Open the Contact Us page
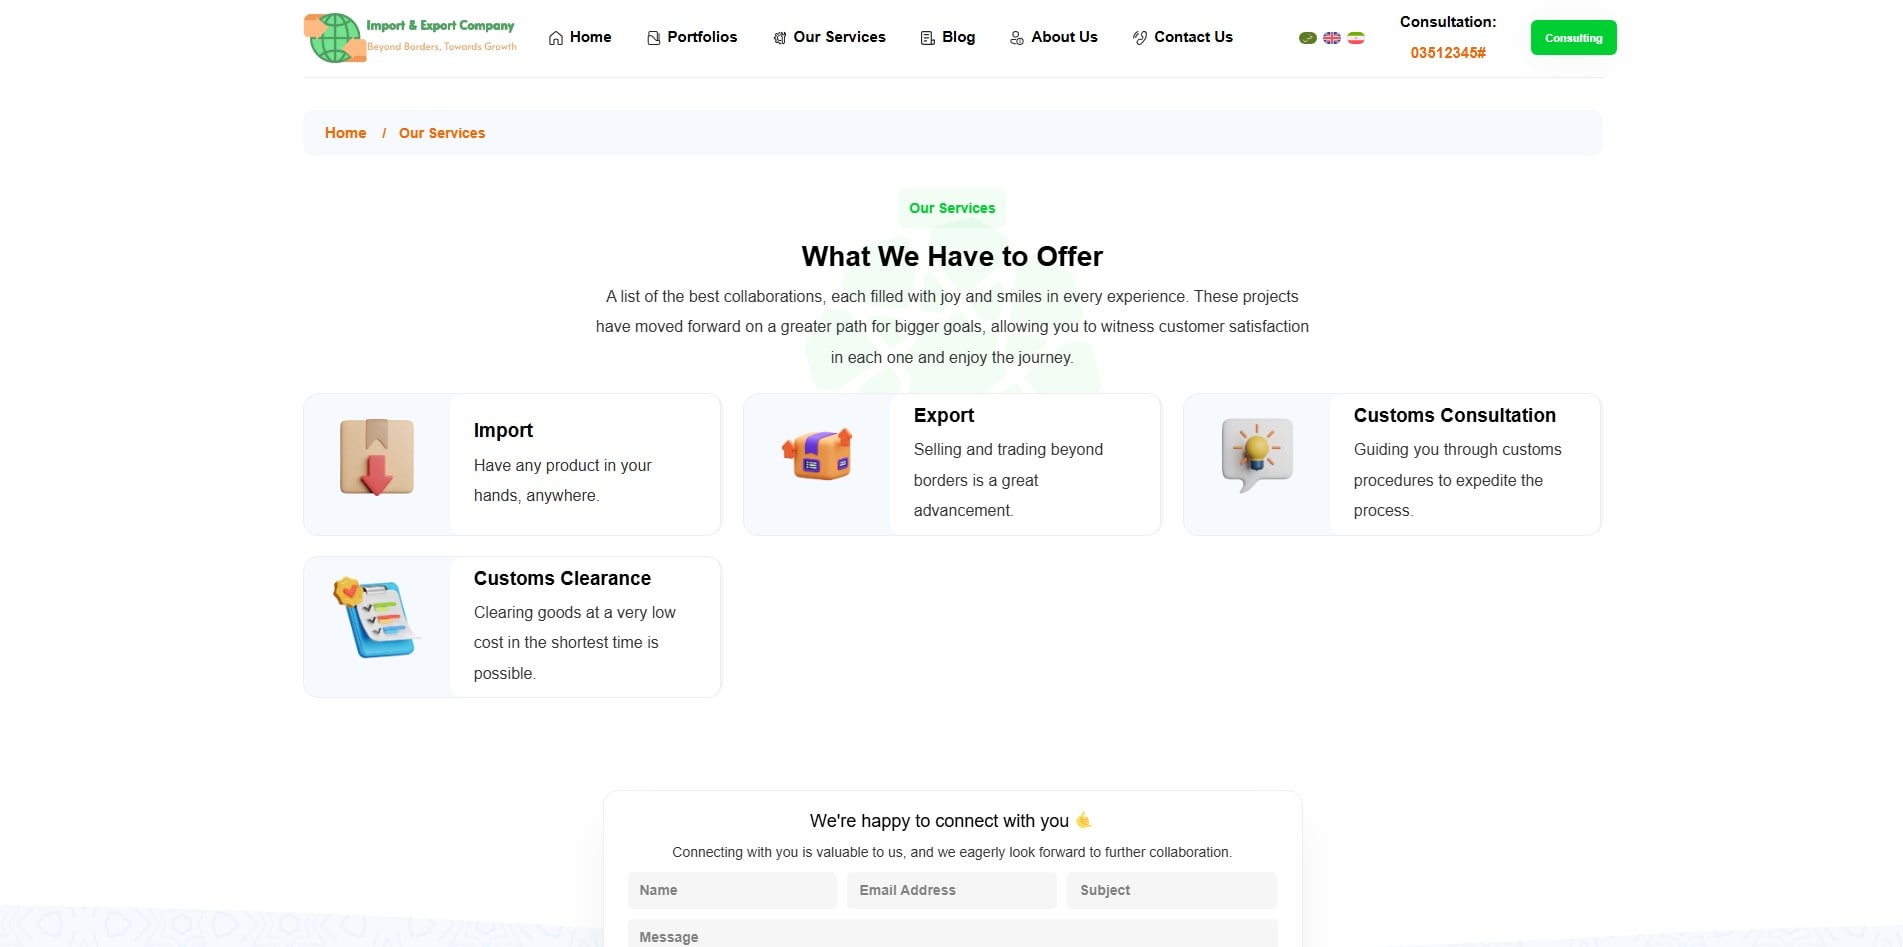The width and height of the screenshot is (1903, 947). [x=1182, y=37]
